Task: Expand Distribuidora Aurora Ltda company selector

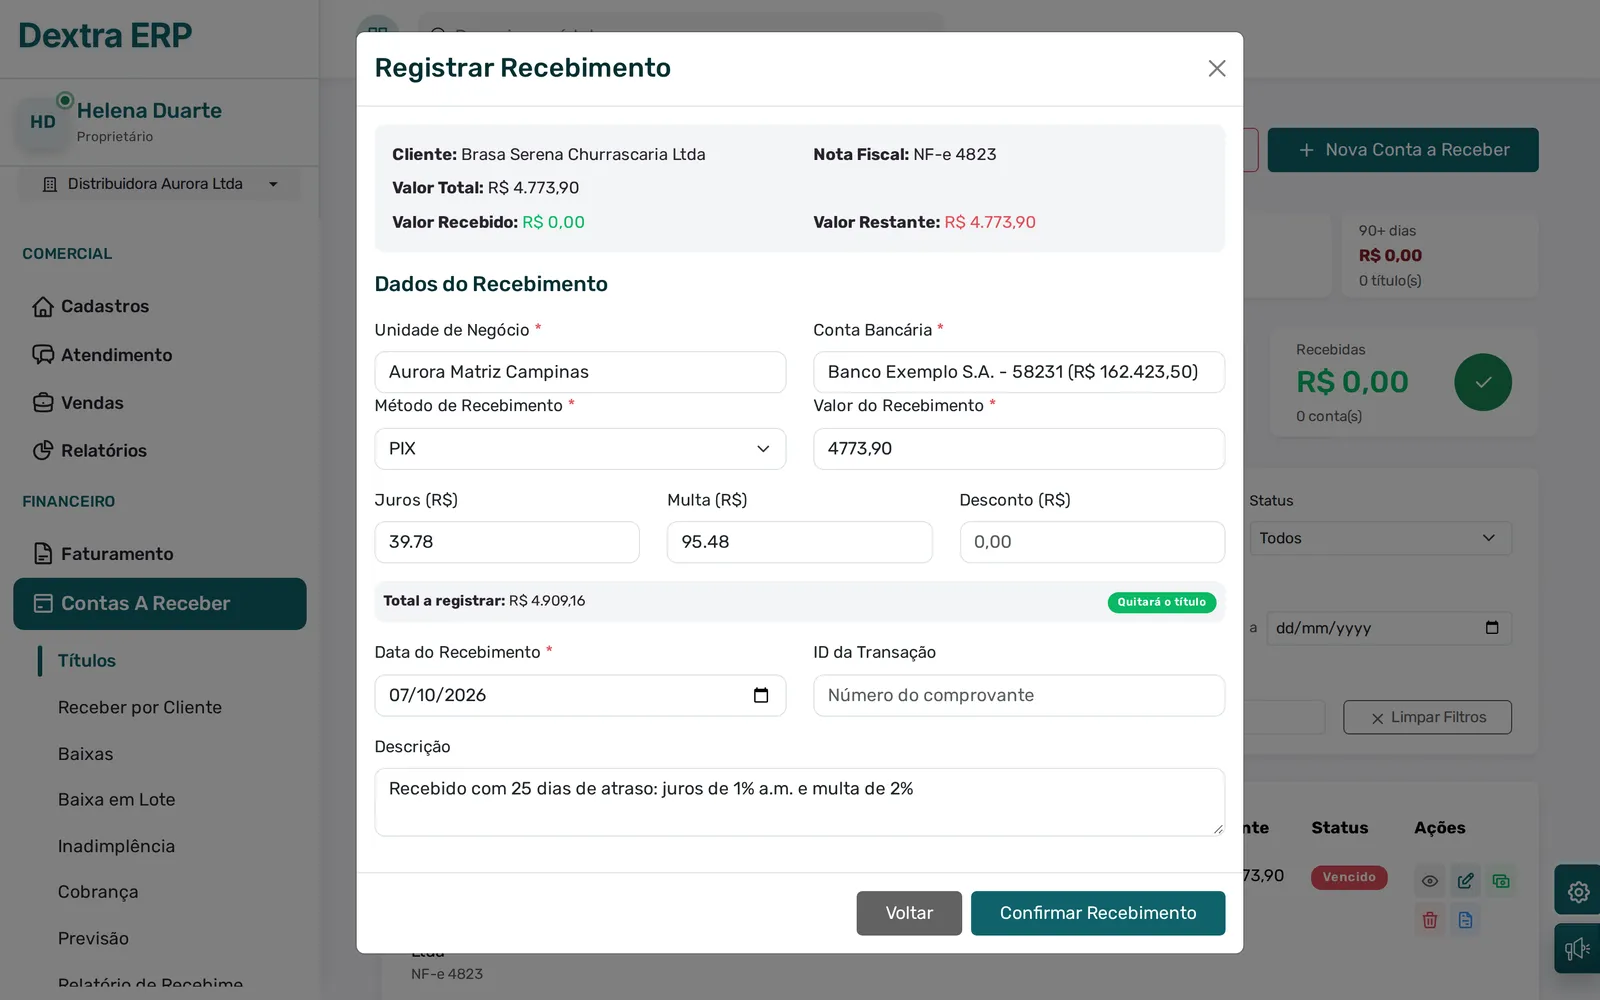Action: pyautogui.click(x=160, y=184)
